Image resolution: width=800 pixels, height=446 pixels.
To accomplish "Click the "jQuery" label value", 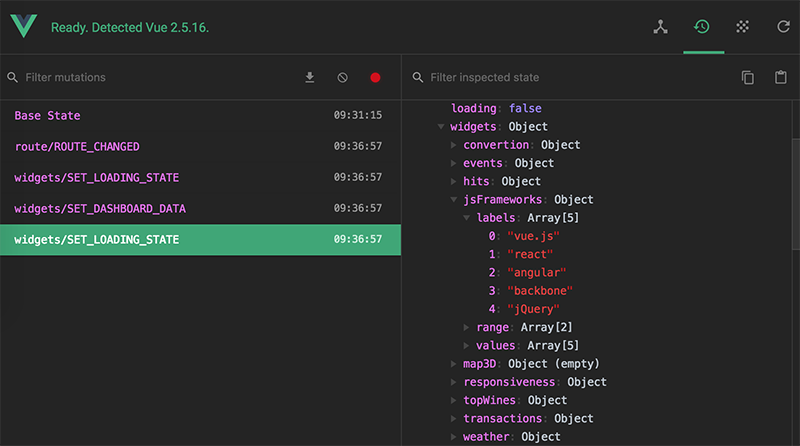I will pos(533,309).
